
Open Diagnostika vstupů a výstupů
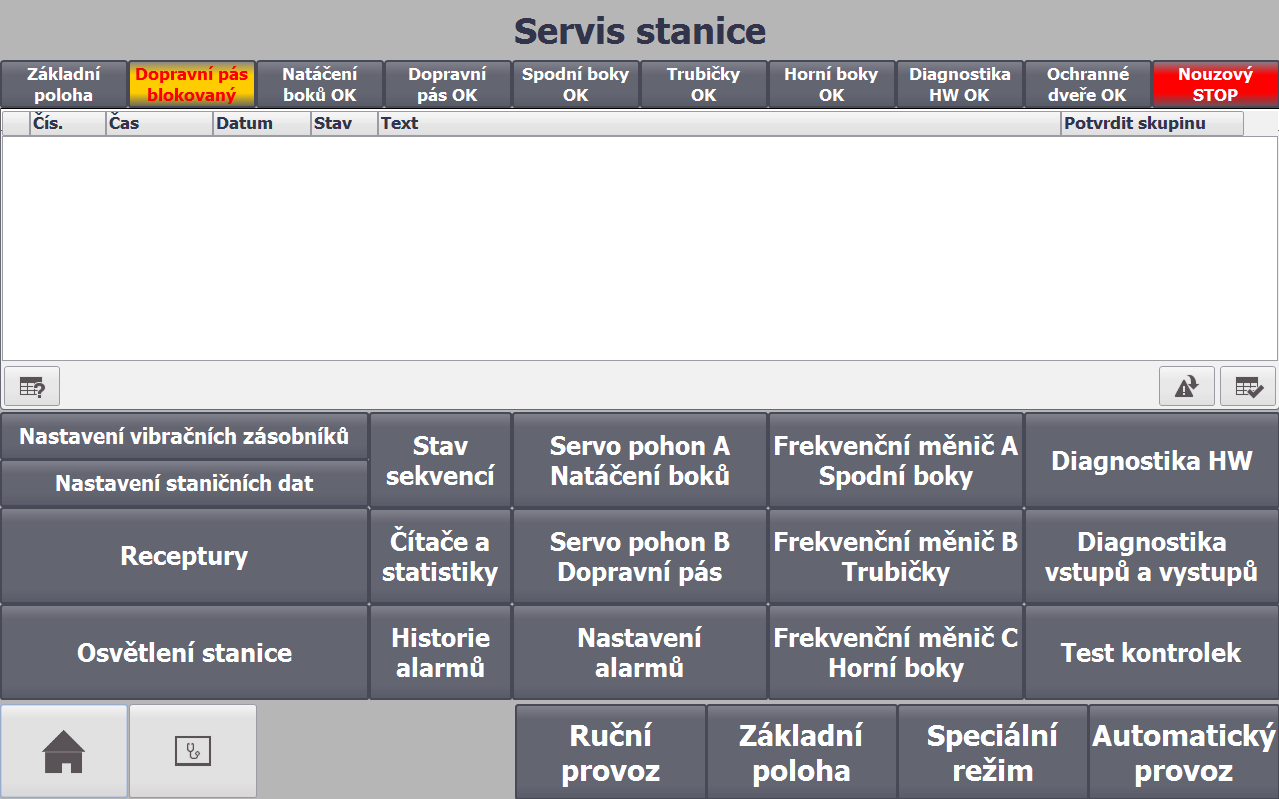[1151, 556]
